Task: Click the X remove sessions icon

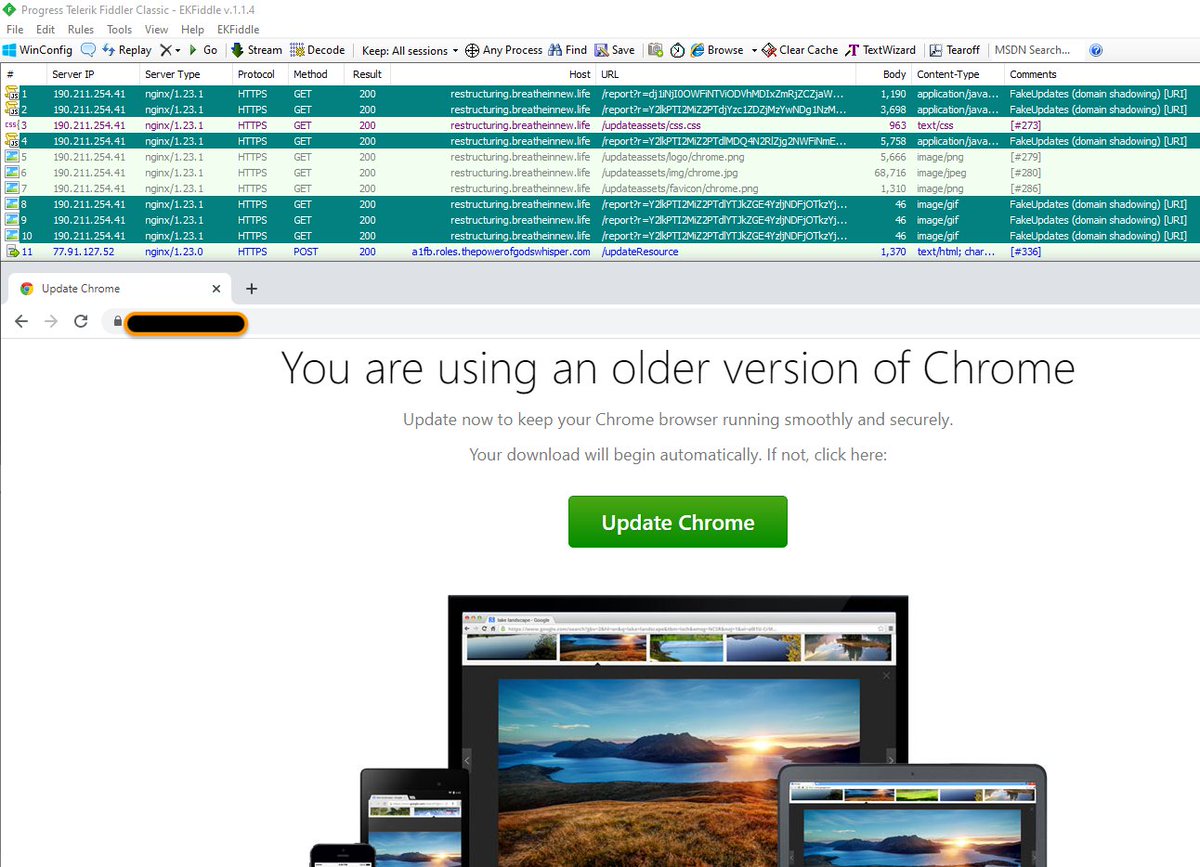Action: (166, 50)
